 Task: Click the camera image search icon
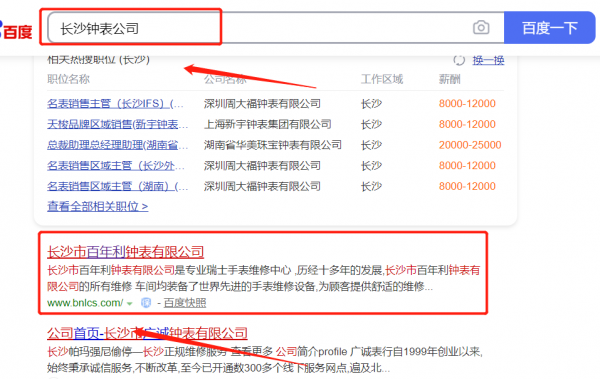(481, 28)
